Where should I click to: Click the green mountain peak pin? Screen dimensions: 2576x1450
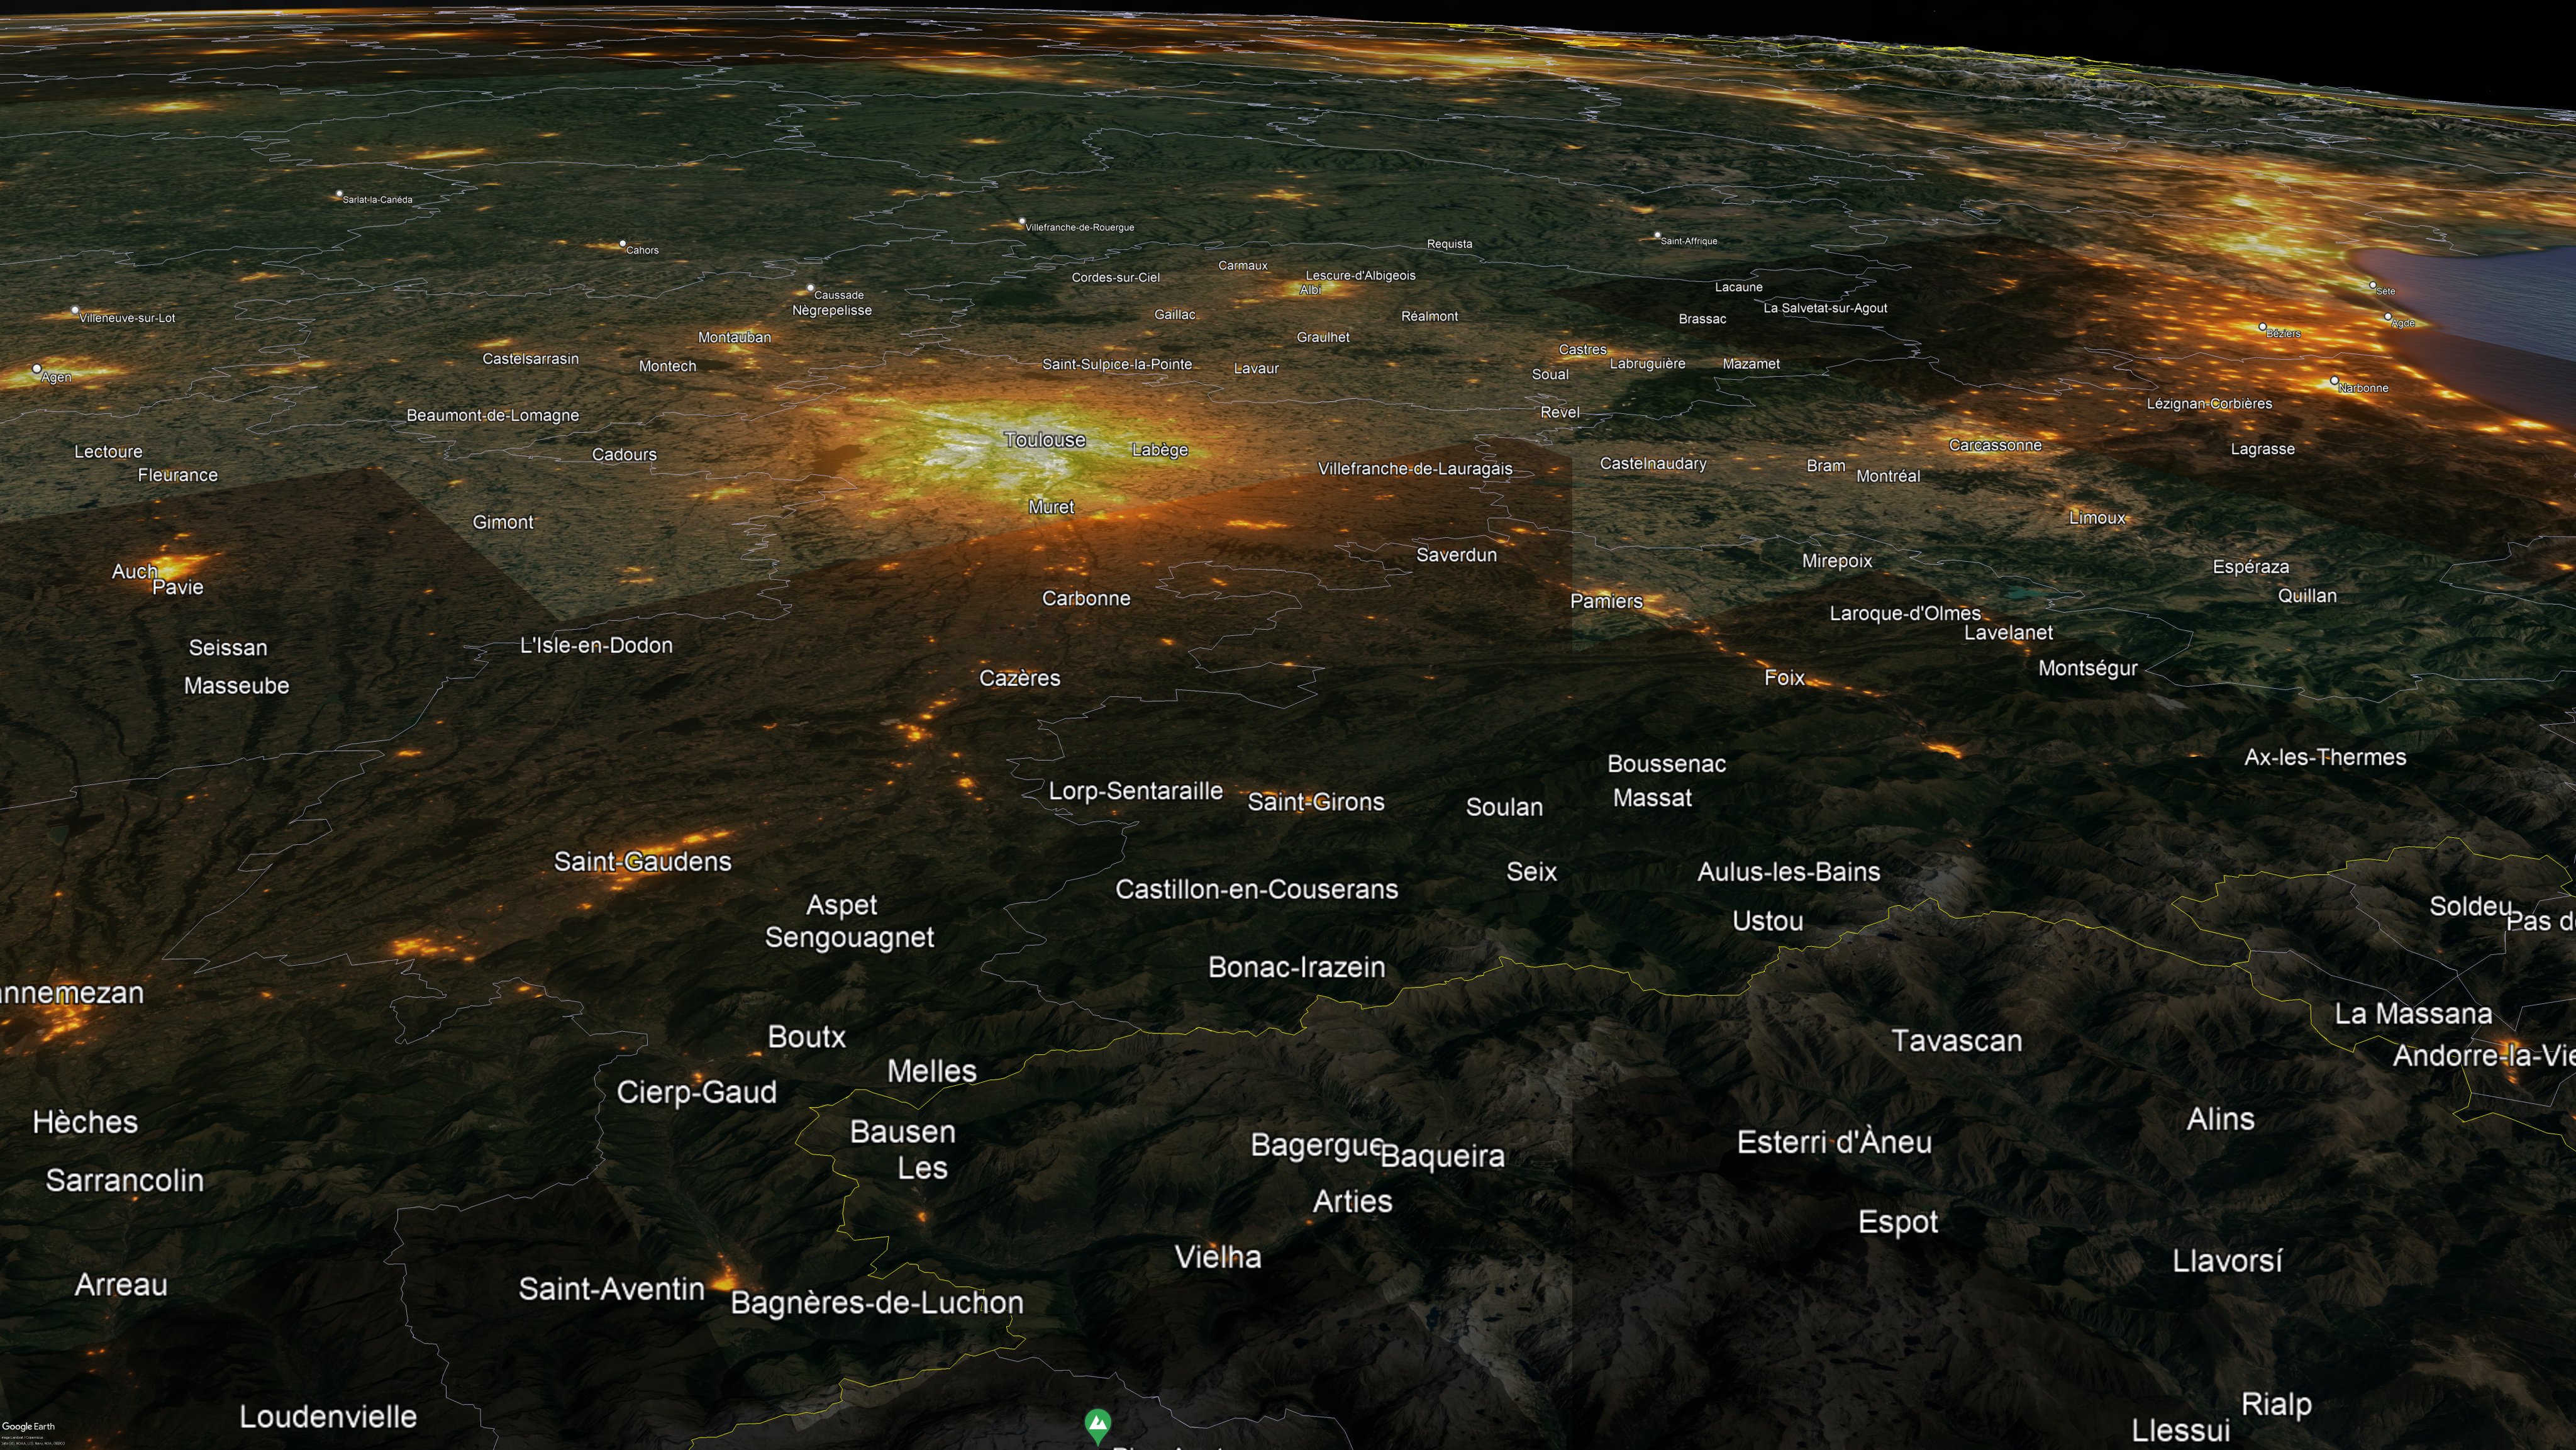pyautogui.click(x=1097, y=1424)
